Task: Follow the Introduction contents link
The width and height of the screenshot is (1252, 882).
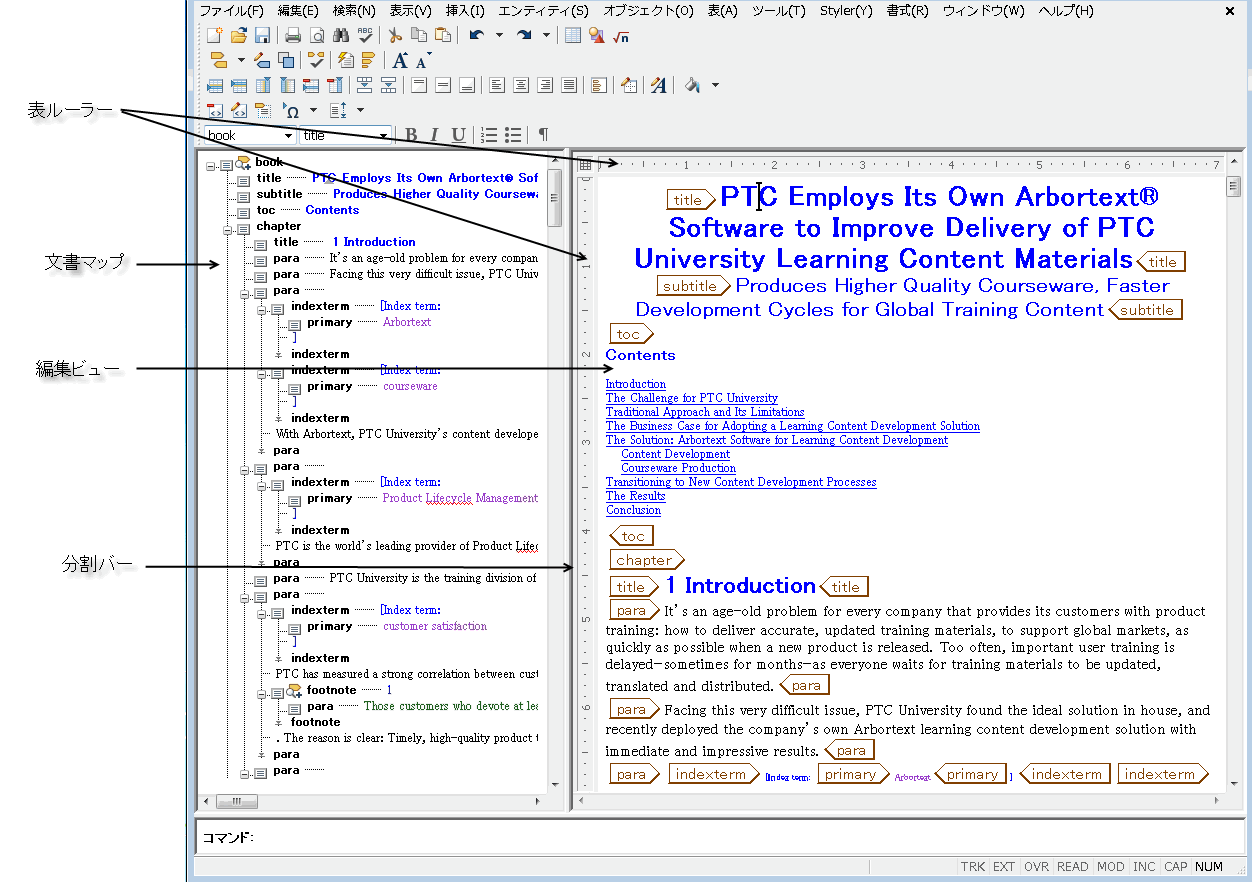Action: click(636, 384)
